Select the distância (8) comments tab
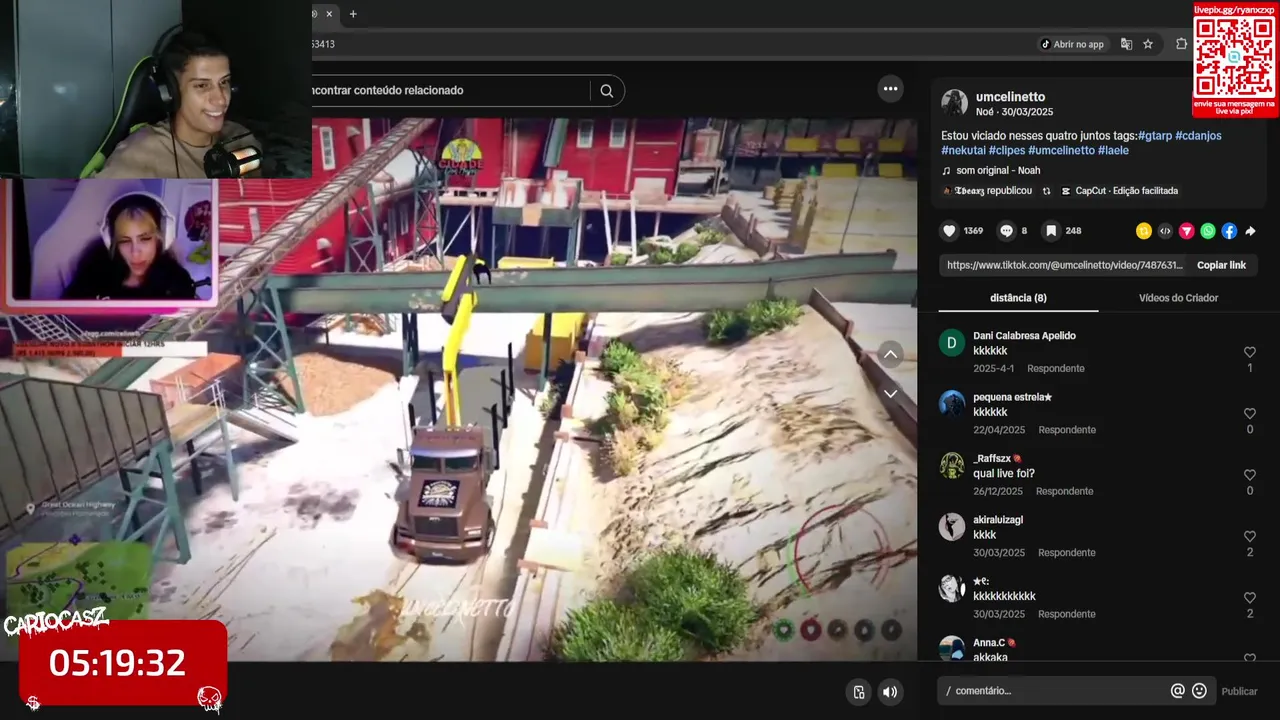This screenshot has height=720, width=1280. [1018, 298]
